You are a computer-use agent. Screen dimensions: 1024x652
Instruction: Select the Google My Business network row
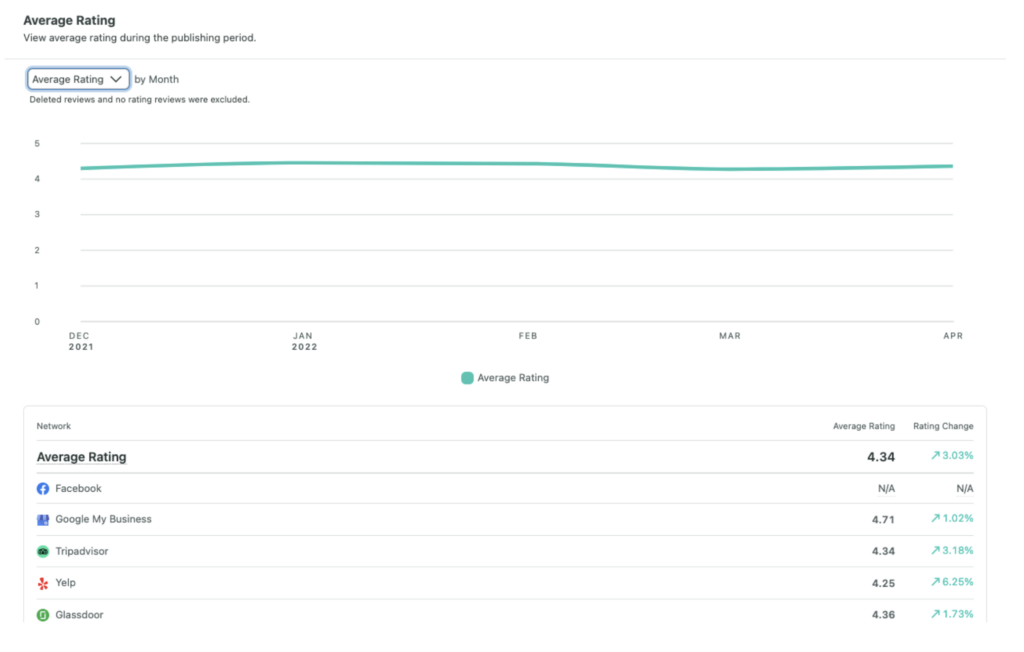(x=103, y=520)
